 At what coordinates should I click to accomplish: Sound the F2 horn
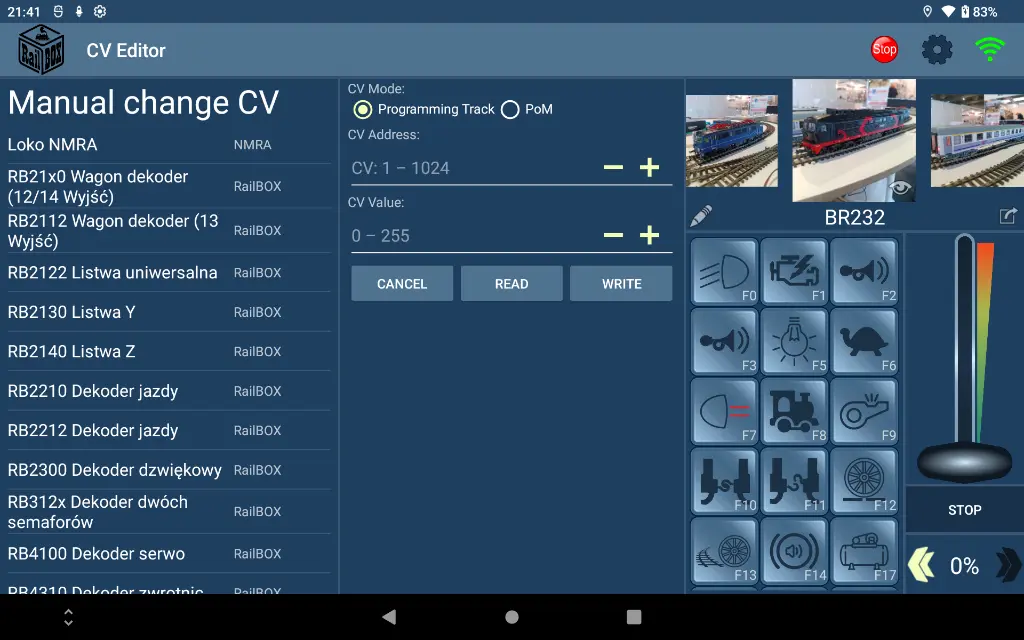coord(864,271)
